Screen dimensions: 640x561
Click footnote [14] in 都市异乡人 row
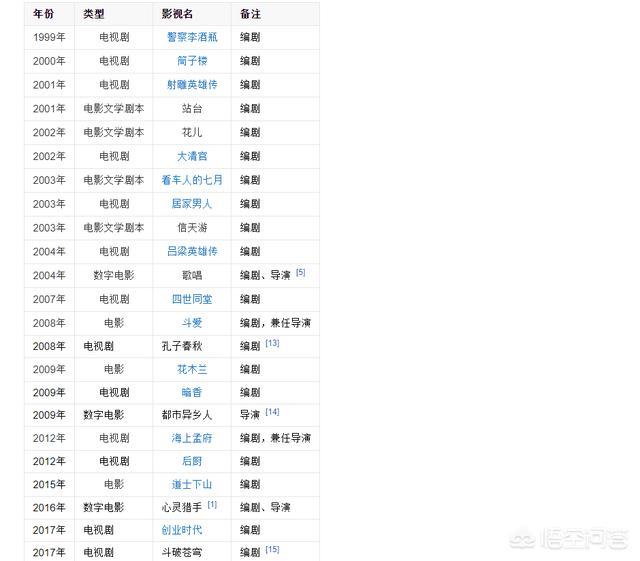click(x=272, y=412)
